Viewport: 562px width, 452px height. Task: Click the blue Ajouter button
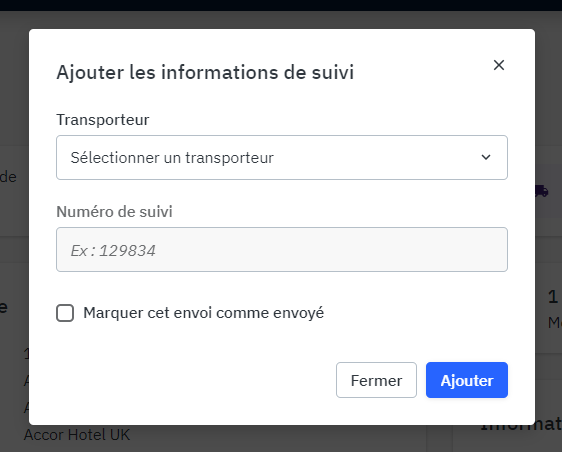(467, 380)
